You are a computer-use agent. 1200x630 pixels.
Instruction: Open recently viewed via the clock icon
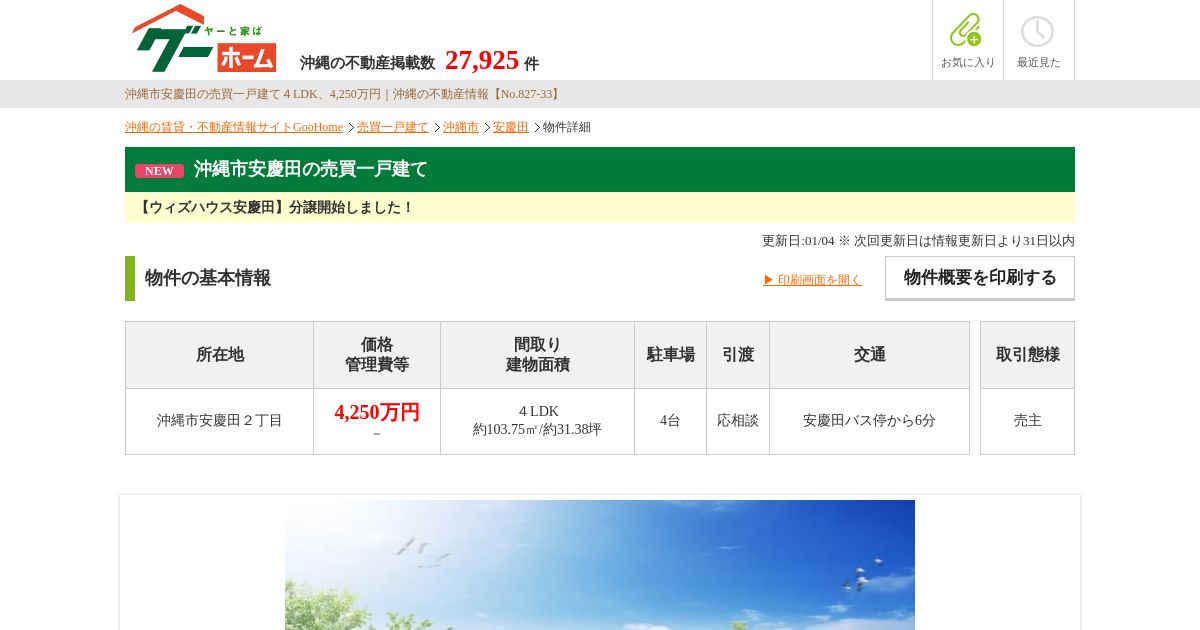click(x=1038, y=40)
